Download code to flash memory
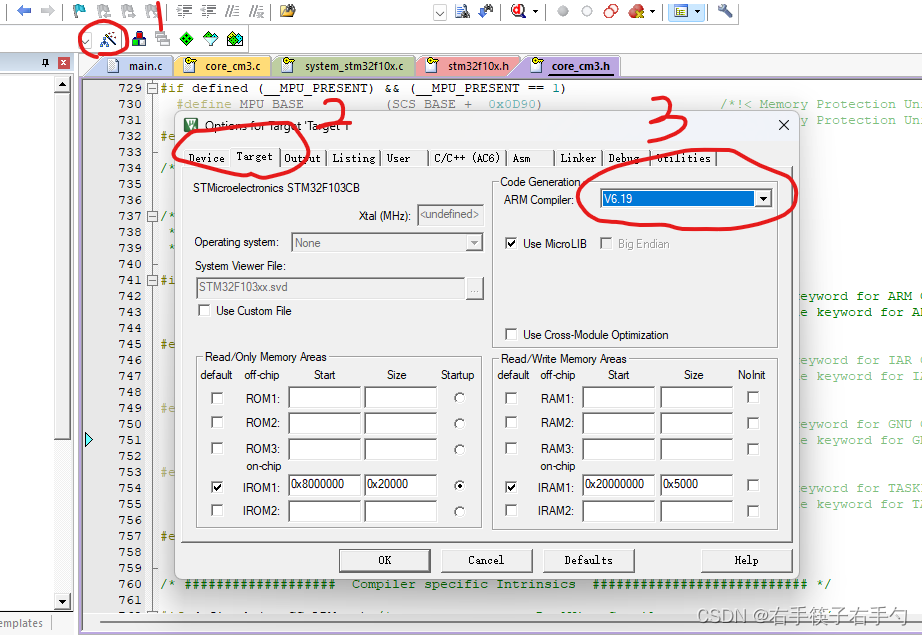The height and width of the screenshot is (635, 922). pos(484,11)
